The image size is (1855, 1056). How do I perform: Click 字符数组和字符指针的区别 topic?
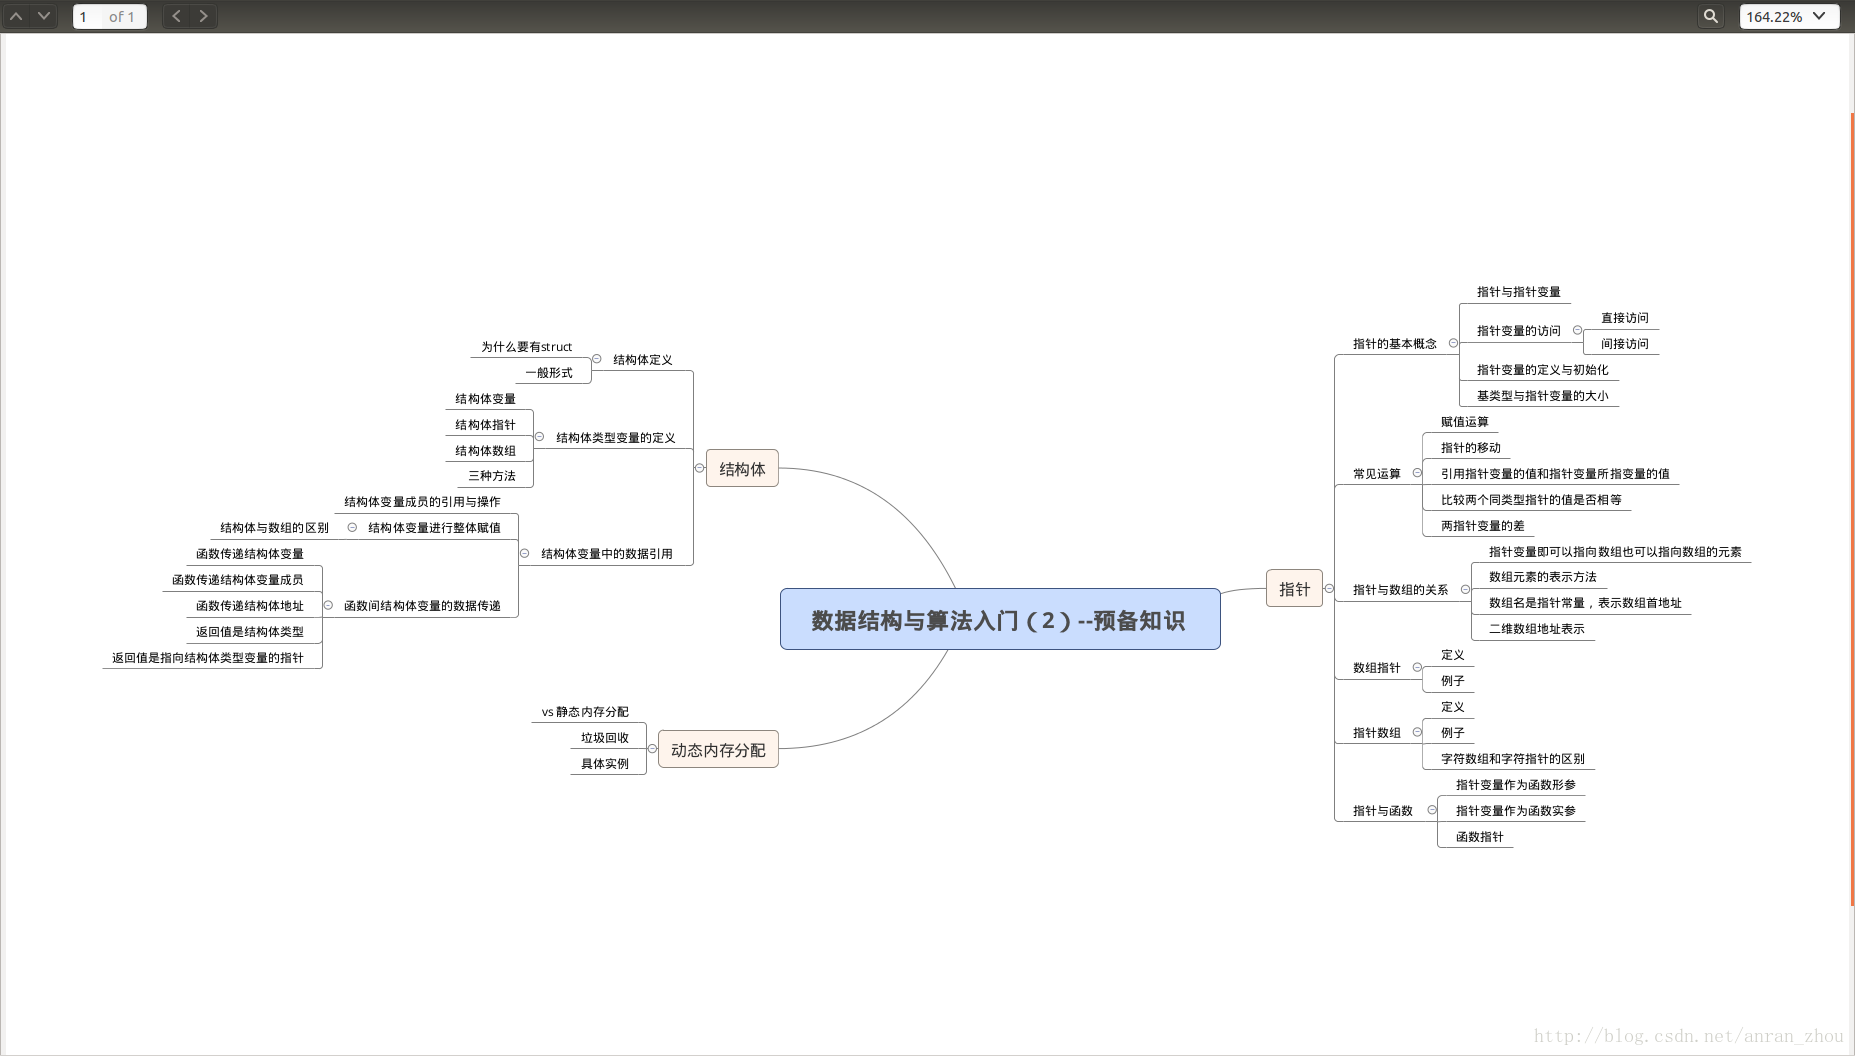(1513, 759)
